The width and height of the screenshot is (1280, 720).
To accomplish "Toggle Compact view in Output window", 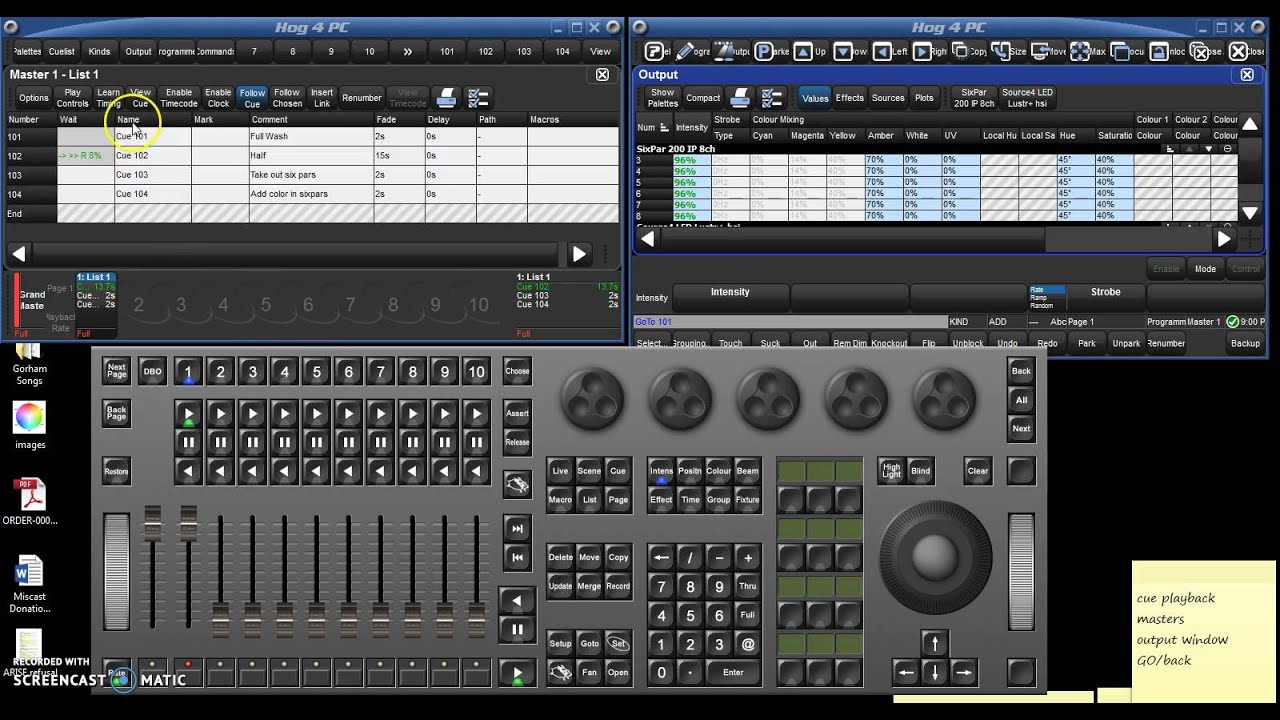I will click(703, 98).
